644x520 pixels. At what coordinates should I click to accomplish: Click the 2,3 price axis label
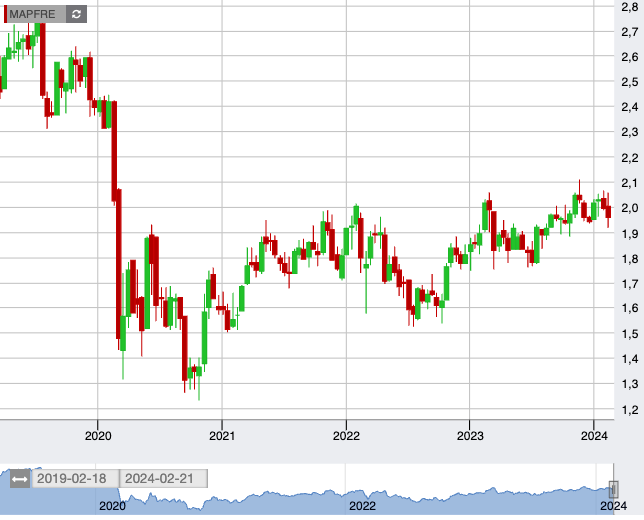click(x=630, y=132)
